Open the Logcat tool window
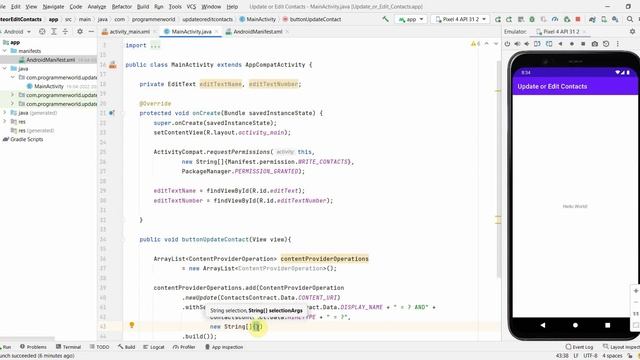 click(153, 347)
